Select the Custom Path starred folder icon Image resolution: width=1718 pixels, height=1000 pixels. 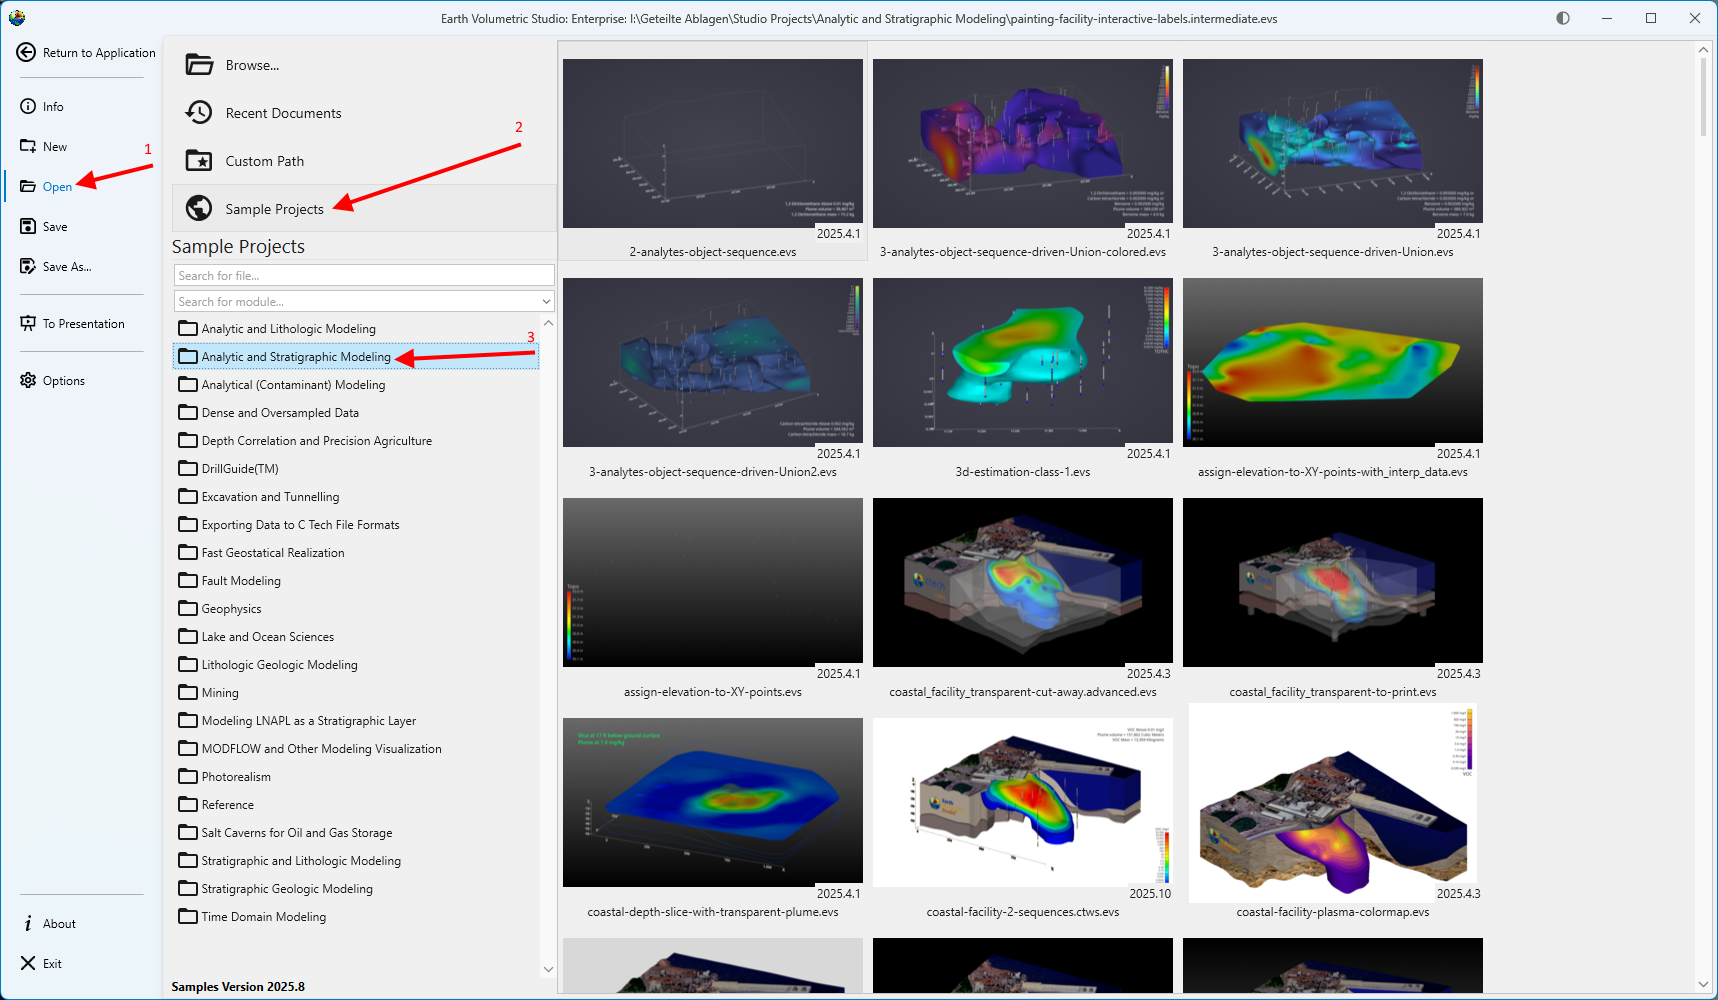pos(199,161)
